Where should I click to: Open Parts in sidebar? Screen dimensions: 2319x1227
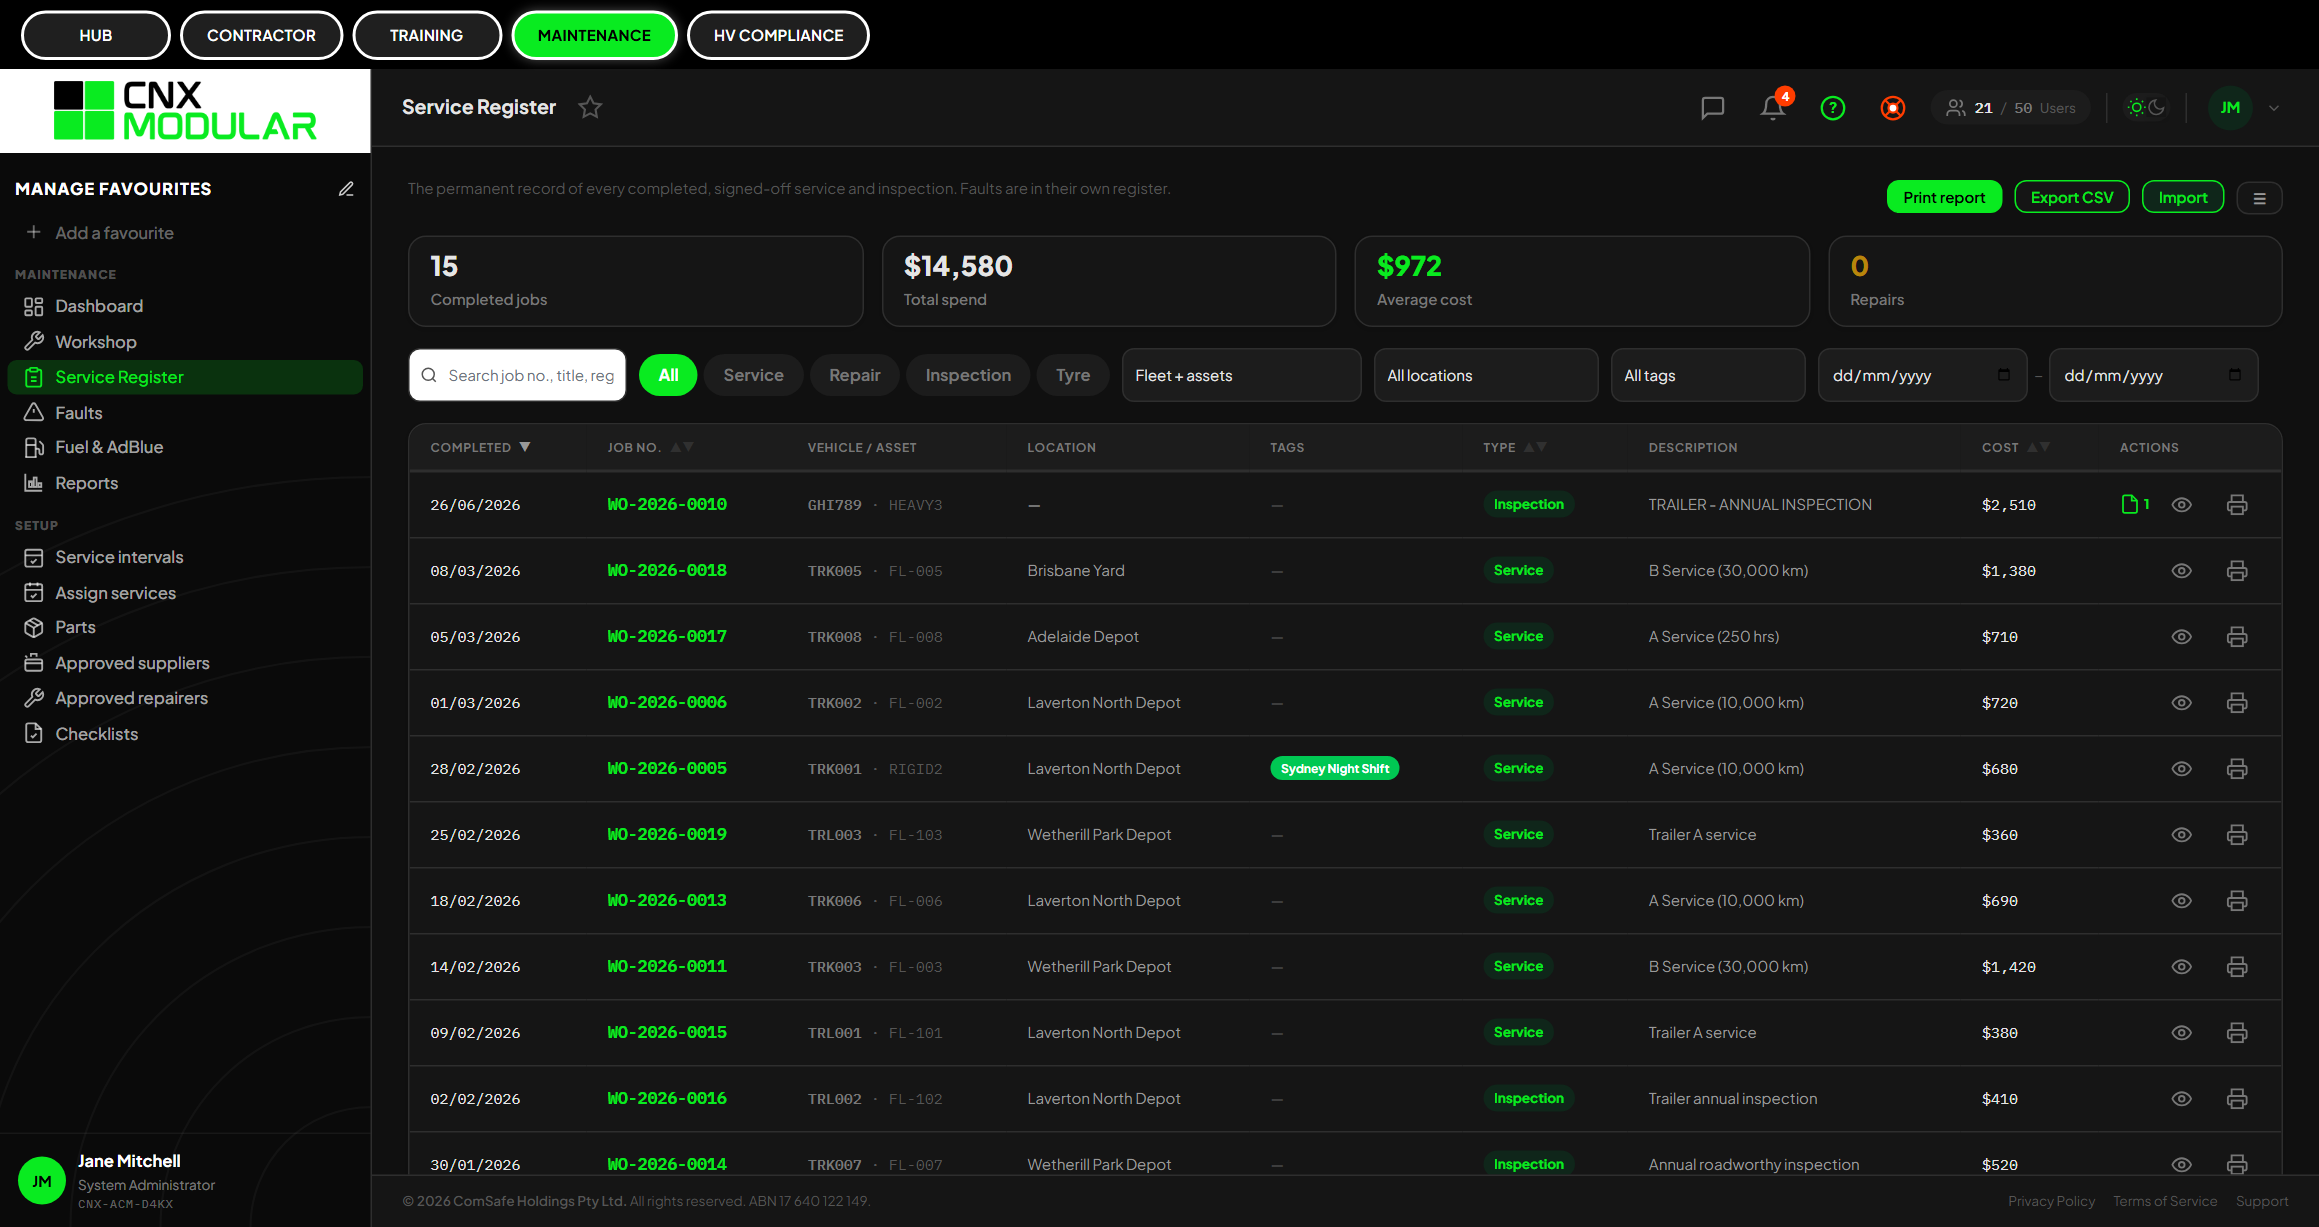click(185, 627)
